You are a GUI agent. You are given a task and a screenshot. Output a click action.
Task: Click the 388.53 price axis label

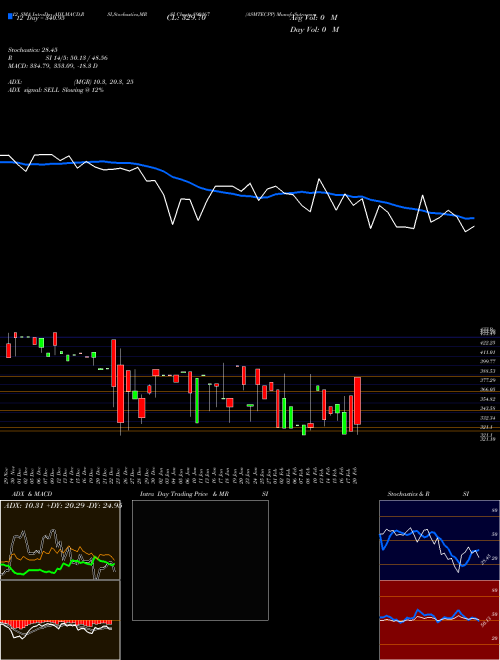point(488,371)
